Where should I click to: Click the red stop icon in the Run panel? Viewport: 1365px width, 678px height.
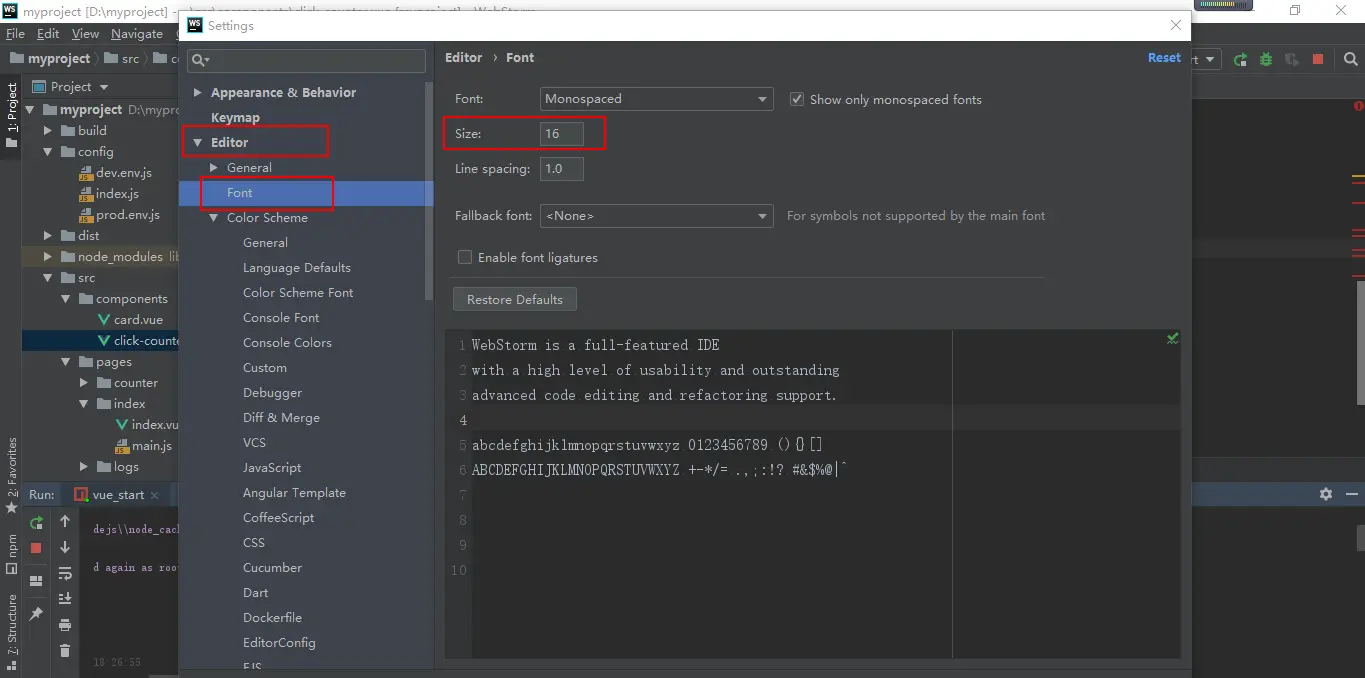click(x=36, y=548)
